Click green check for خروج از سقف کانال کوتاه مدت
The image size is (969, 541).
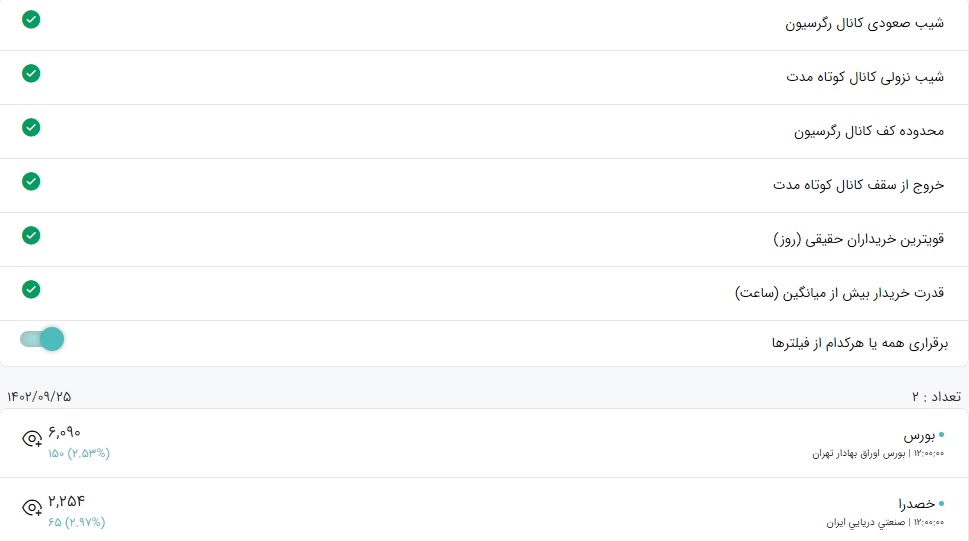[x=31, y=181]
